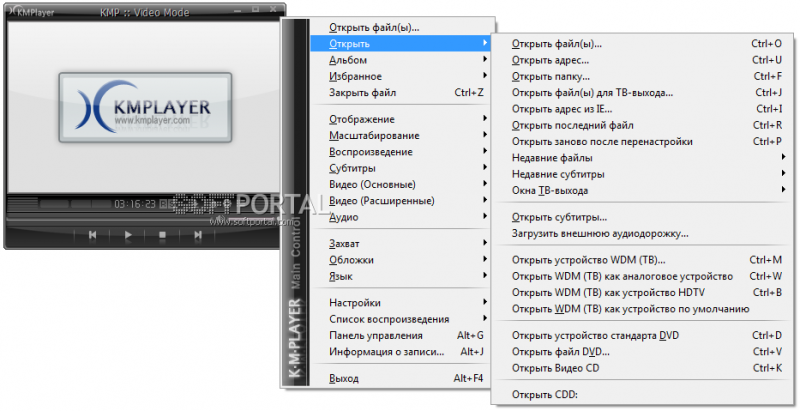
Task: Expand the 'Избранное' submenu
Action: coord(399,76)
